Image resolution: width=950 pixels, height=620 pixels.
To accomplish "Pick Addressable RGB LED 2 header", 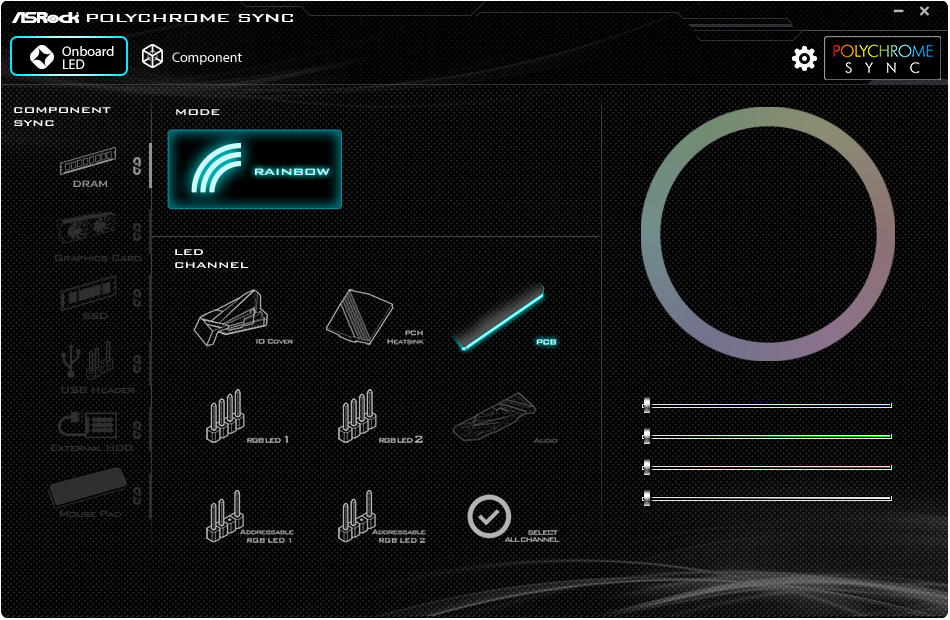I will pyautogui.click(x=382, y=517).
